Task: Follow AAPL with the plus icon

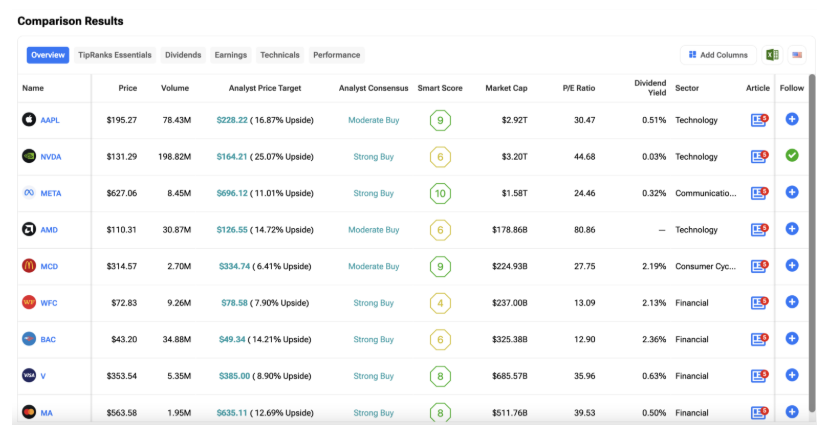Action: point(792,119)
